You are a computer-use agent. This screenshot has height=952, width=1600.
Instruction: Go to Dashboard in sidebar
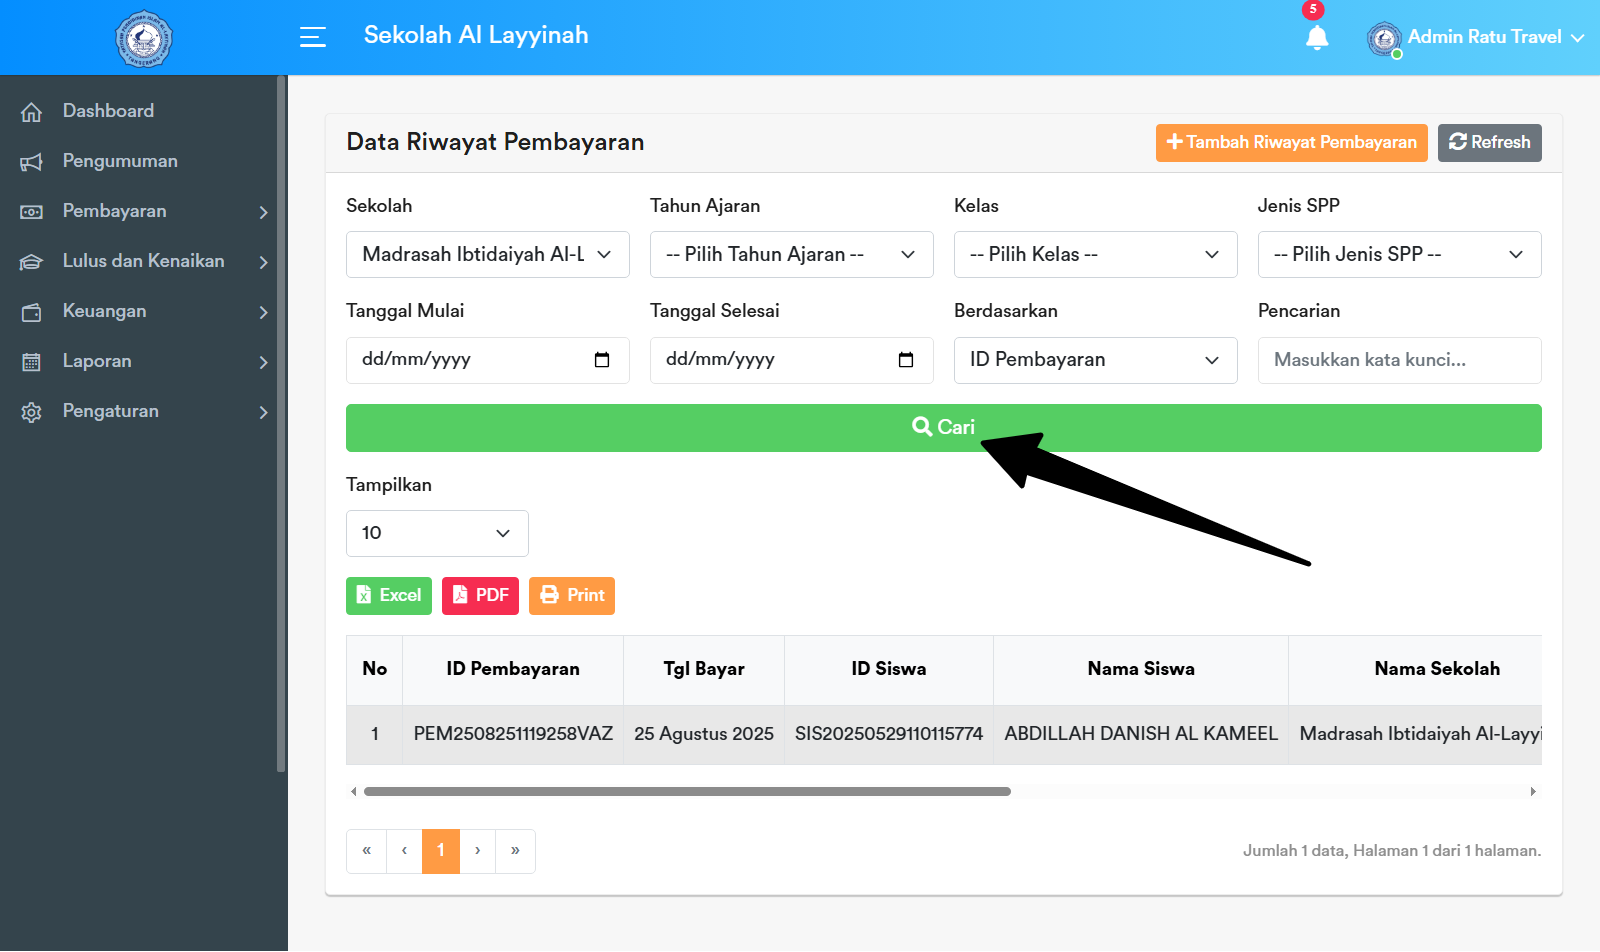[x=108, y=111]
